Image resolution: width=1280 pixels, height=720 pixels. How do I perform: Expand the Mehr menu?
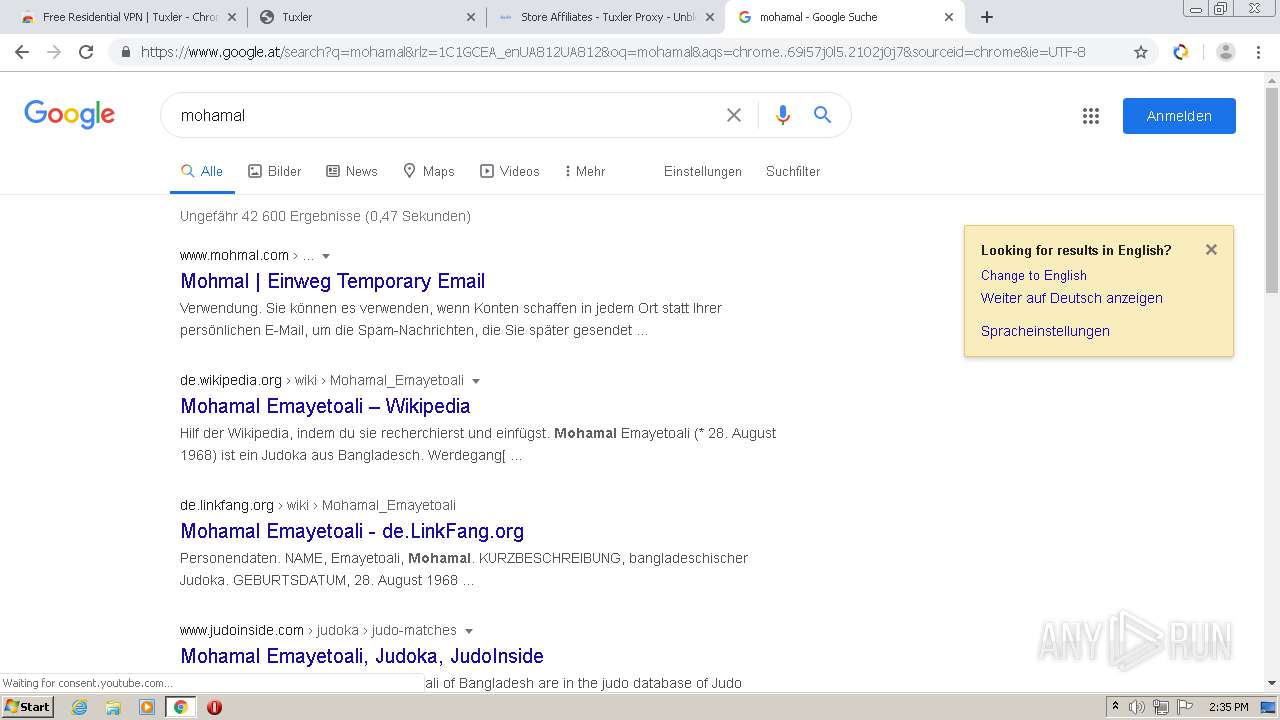(x=585, y=171)
